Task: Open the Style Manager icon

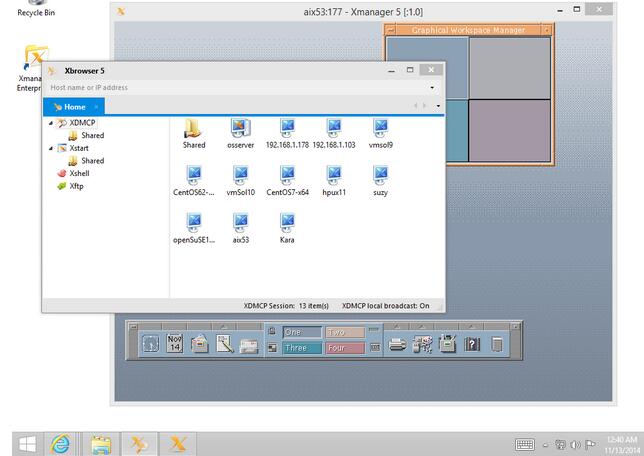Action: pos(423,344)
